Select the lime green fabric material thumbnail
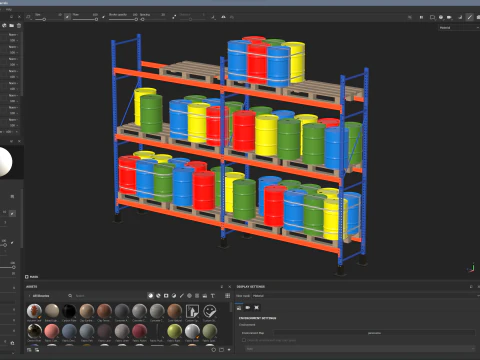480x360 pixels. click(x=174, y=331)
